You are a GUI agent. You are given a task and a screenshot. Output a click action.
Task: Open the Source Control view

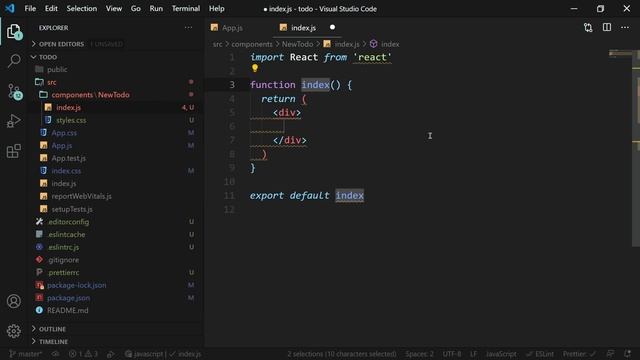point(14,91)
